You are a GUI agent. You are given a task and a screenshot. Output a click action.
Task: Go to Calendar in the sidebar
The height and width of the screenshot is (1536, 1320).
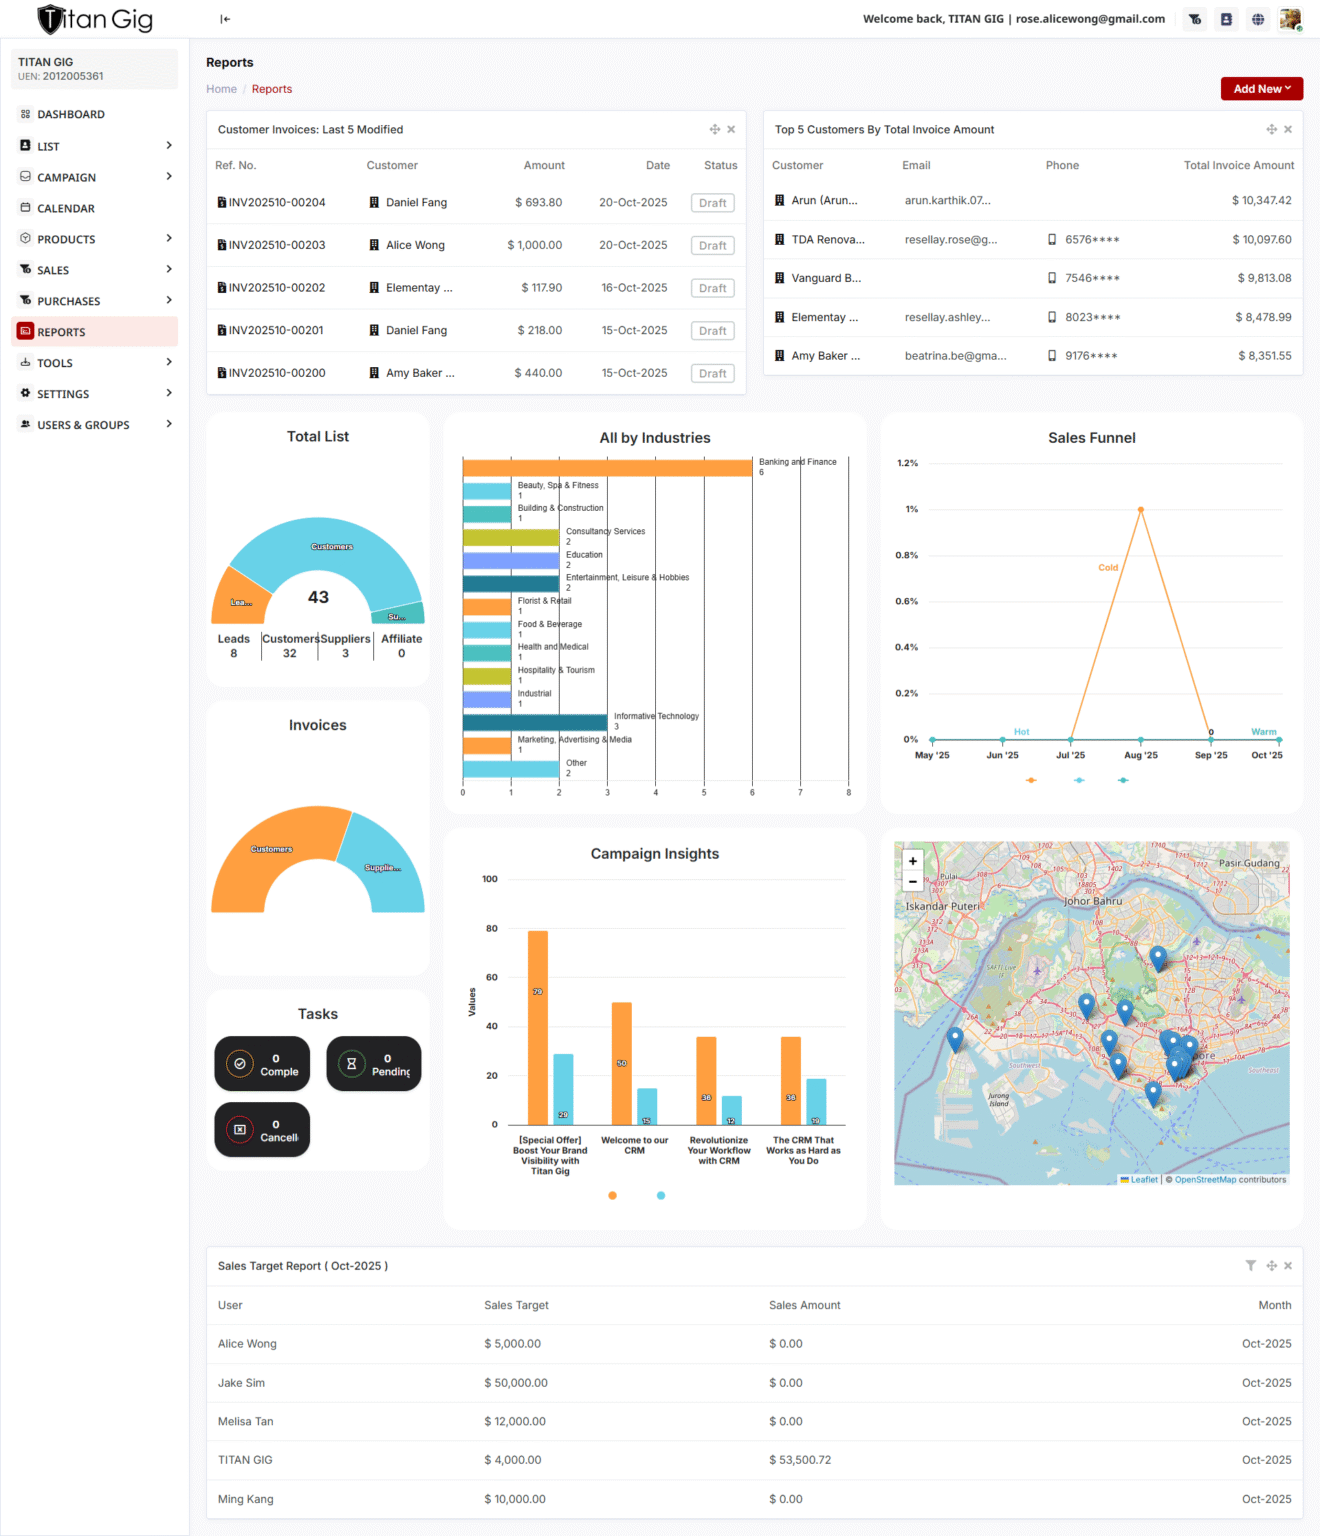click(x=66, y=208)
